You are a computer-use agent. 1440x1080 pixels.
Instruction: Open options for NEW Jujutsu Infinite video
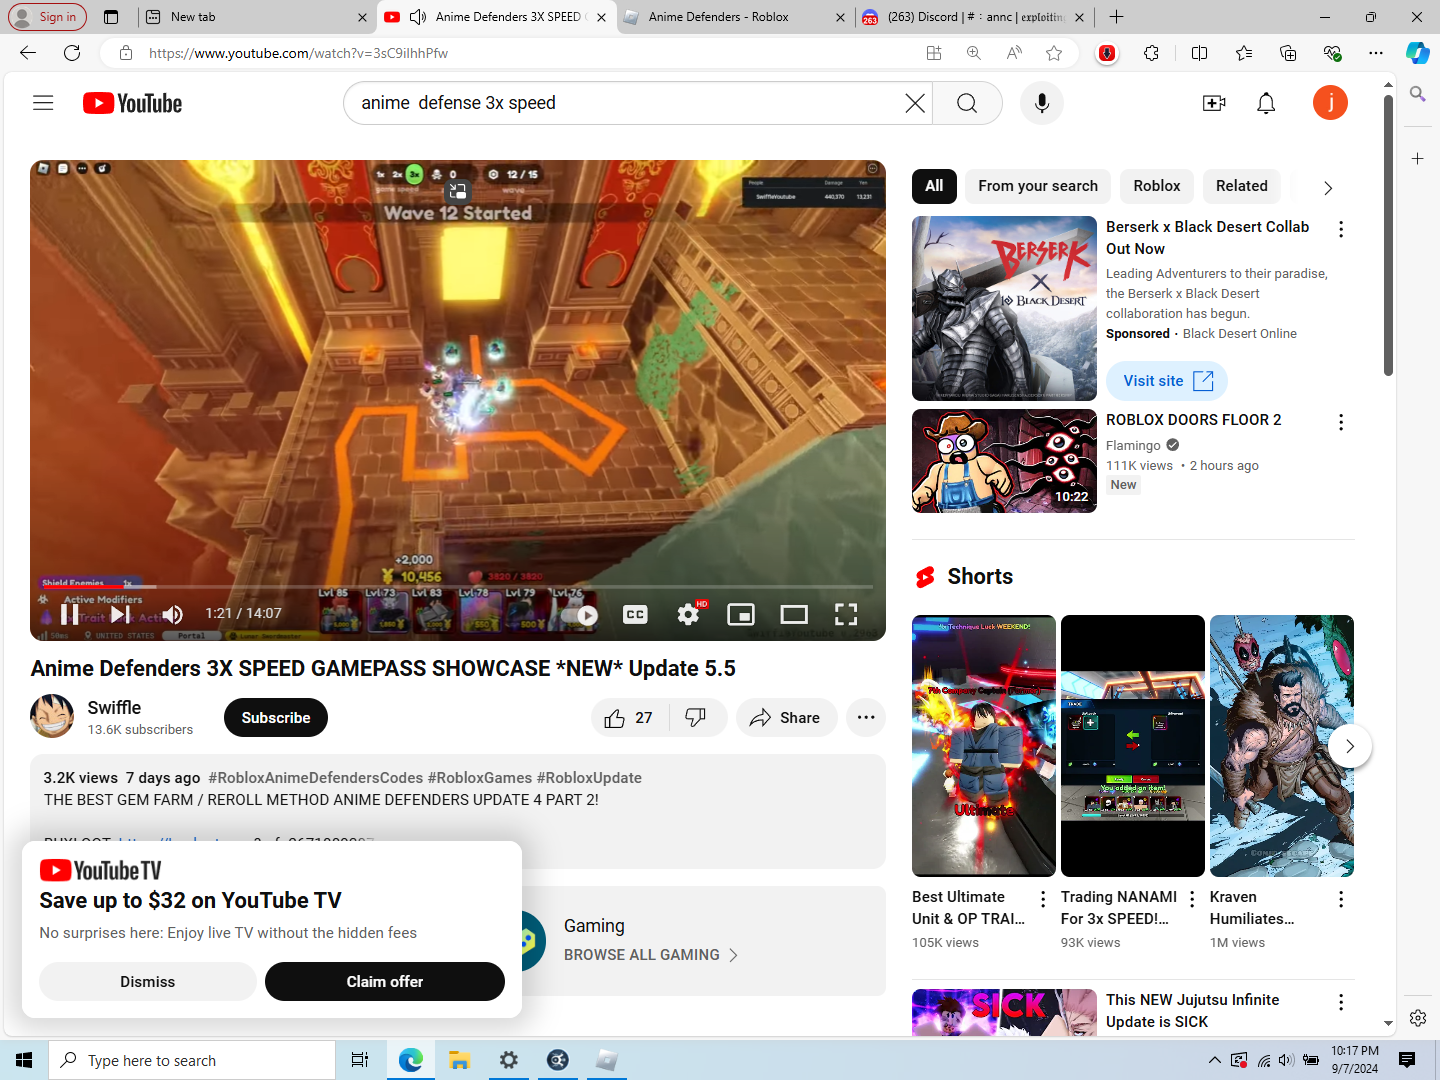coord(1341,1002)
